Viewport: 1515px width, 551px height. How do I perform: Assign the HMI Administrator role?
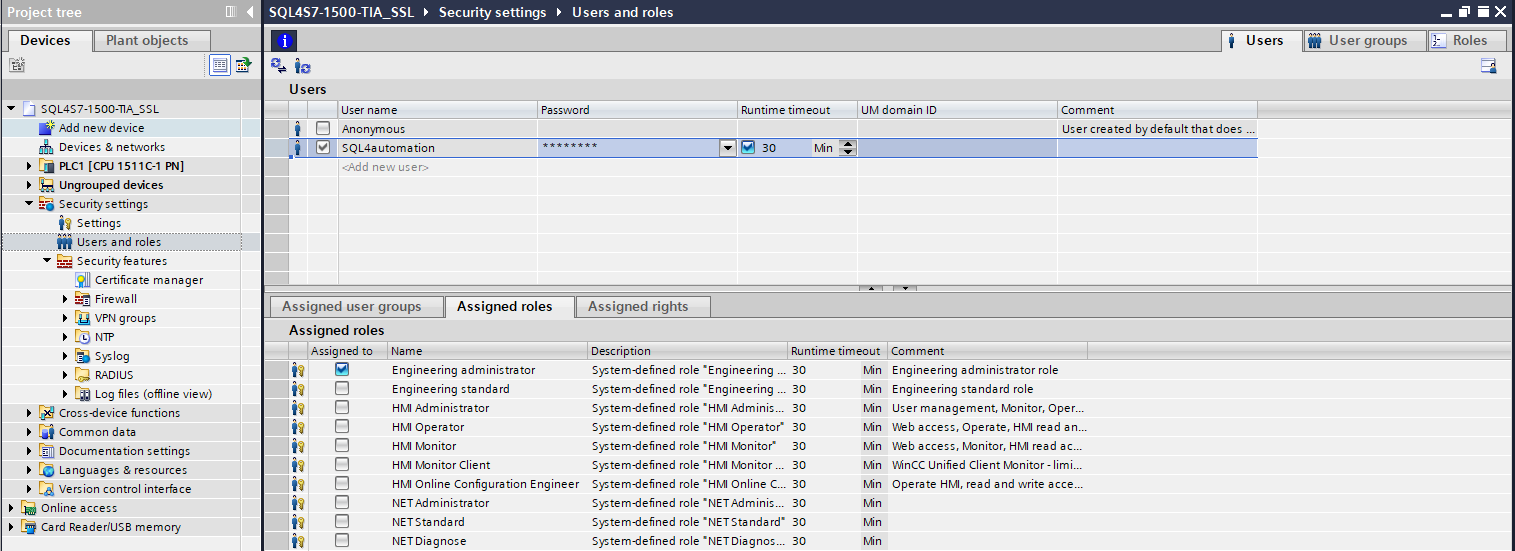[342, 408]
